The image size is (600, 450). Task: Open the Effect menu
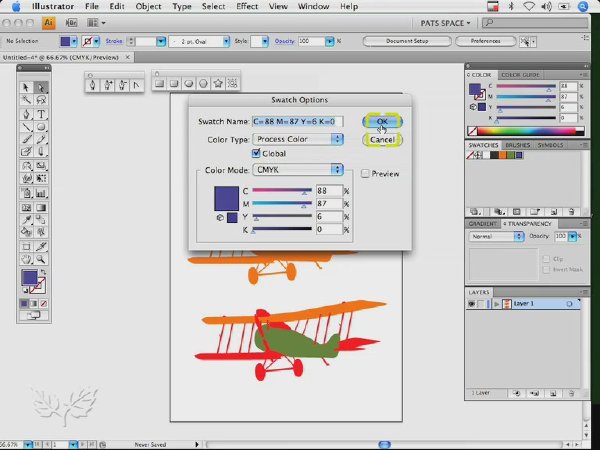pyautogui.click(x=247, y=7)
